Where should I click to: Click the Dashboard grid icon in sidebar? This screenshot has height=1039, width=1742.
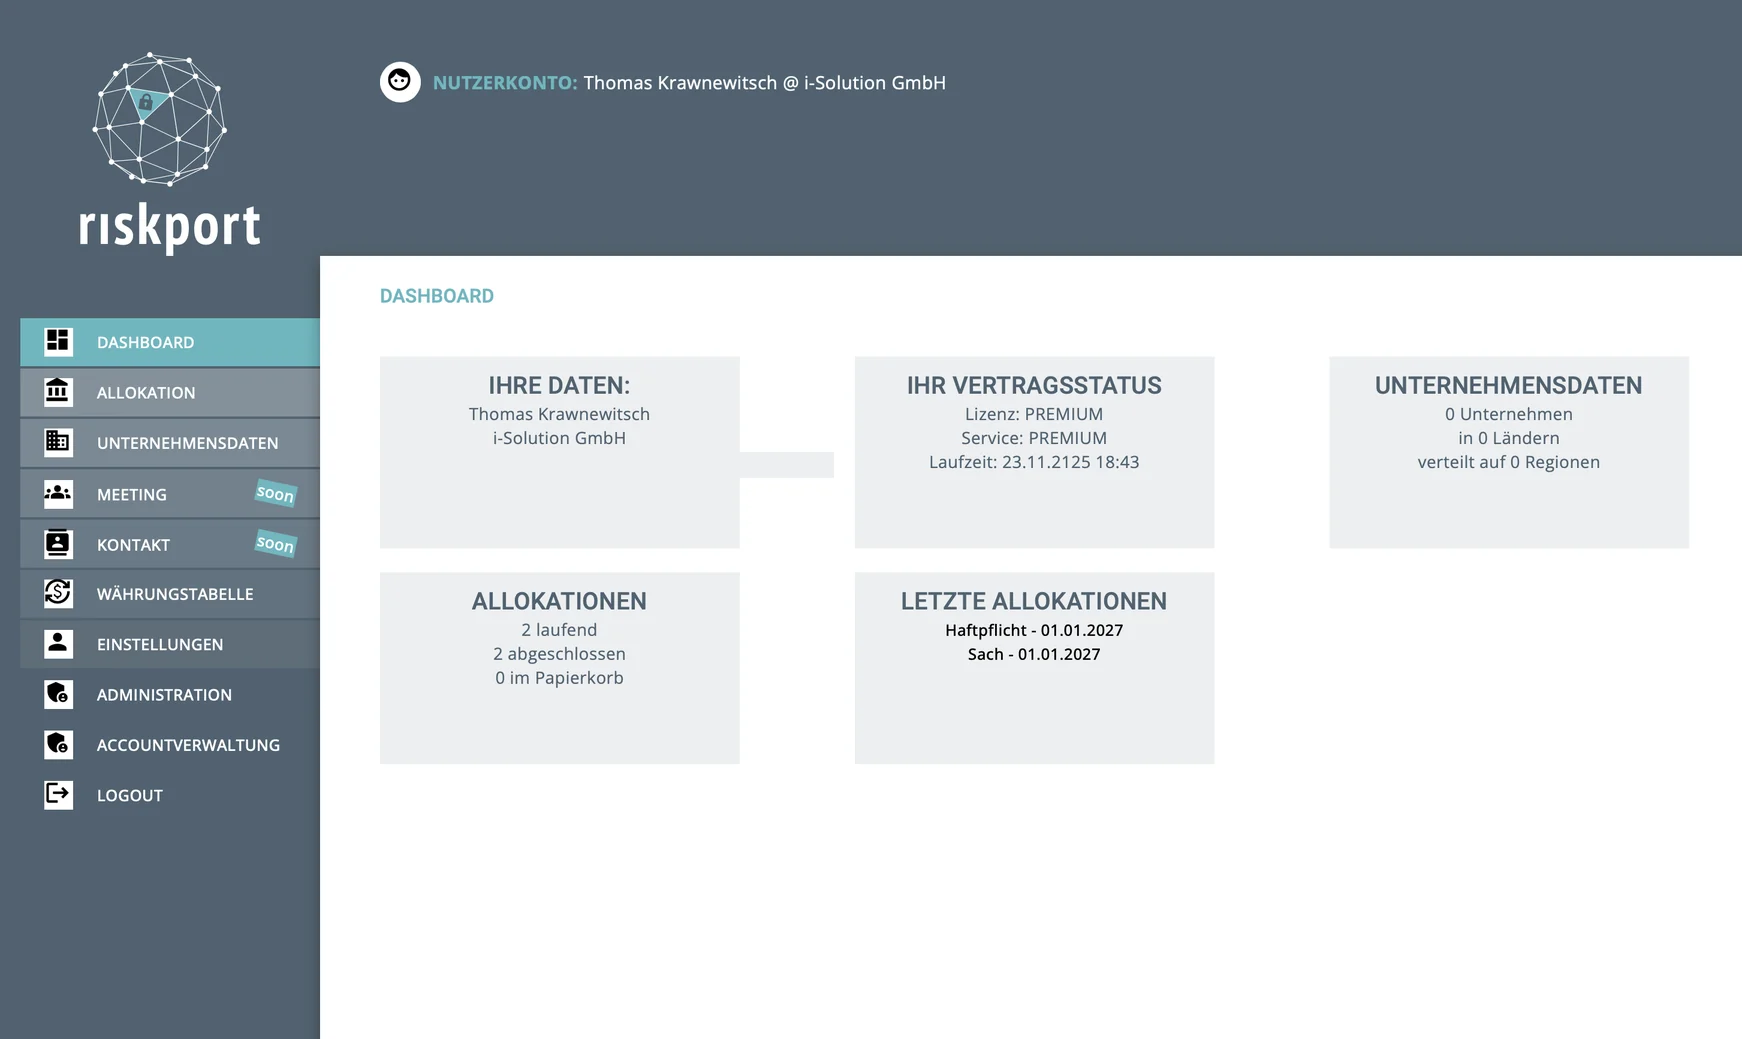pos(58,342)
